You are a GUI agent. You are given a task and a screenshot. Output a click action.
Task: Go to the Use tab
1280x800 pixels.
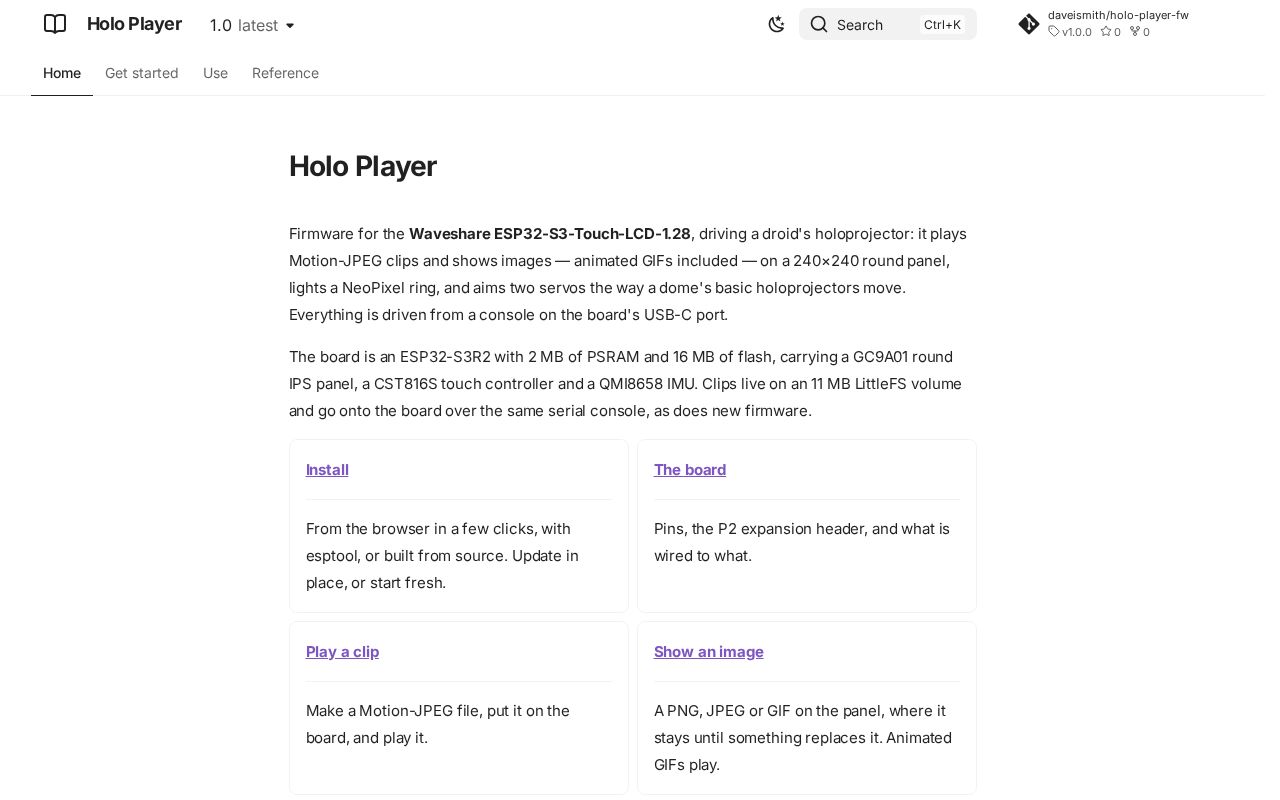(215, 73)
